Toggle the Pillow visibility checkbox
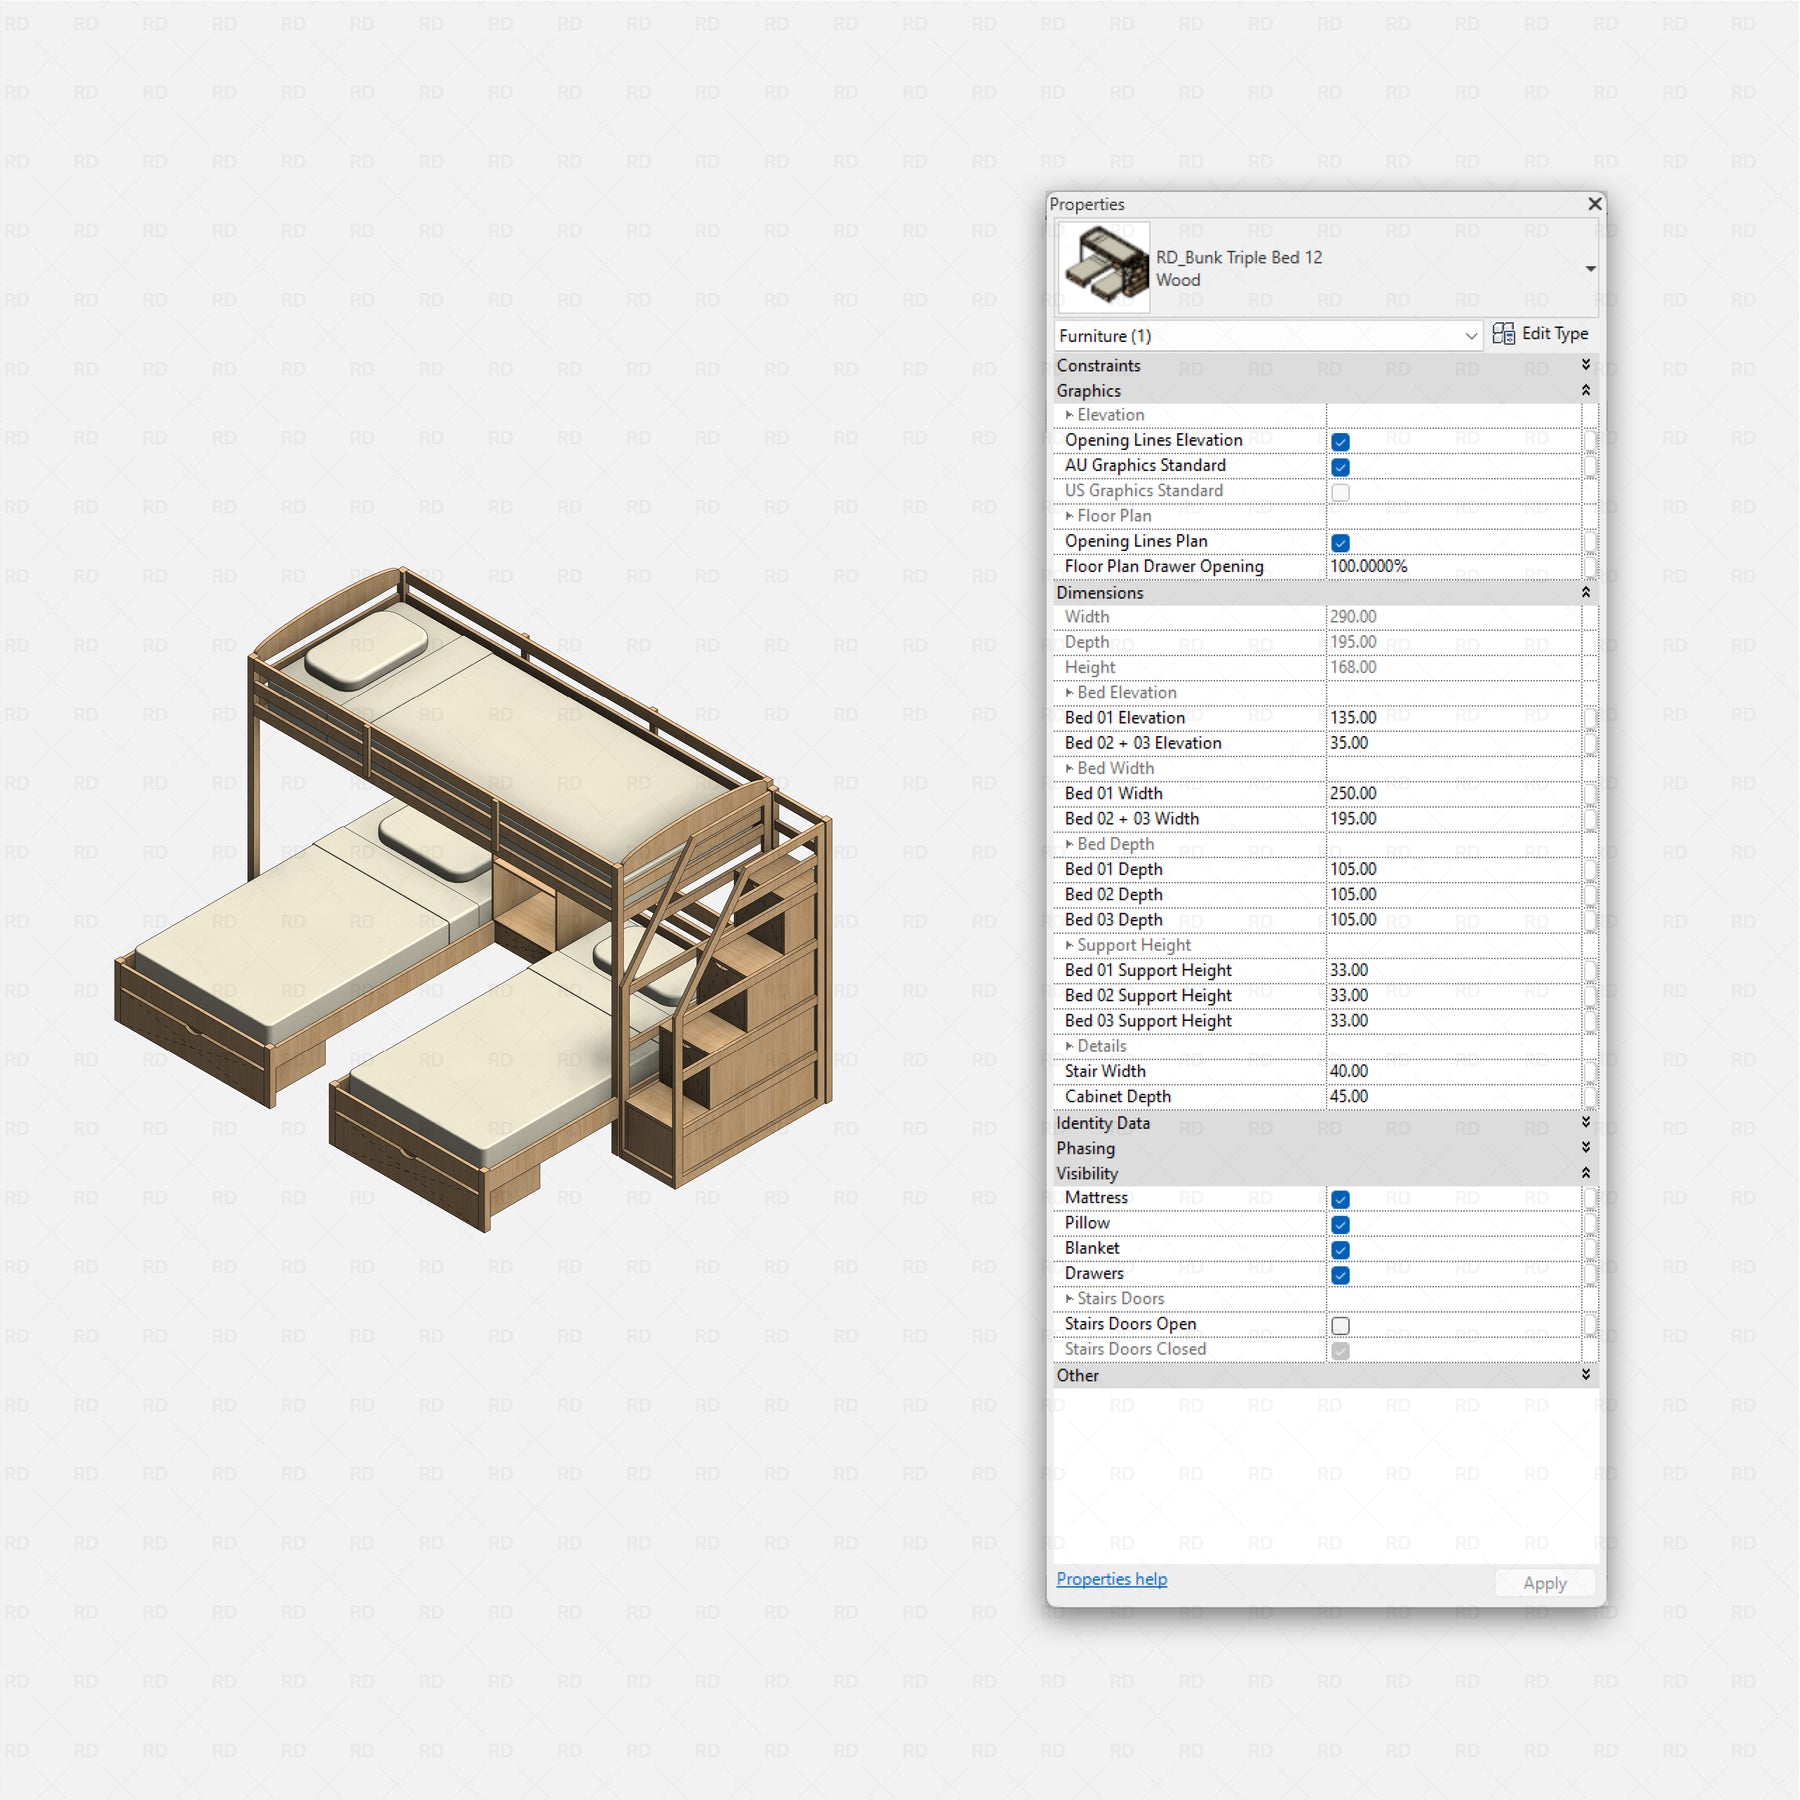Screen dimensions: 1800x1800 click(x=1341, y=1224)
